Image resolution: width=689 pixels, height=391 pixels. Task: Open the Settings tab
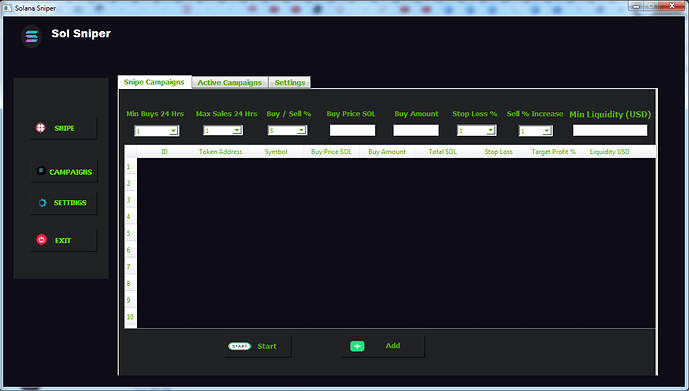[x=290, y=83]
